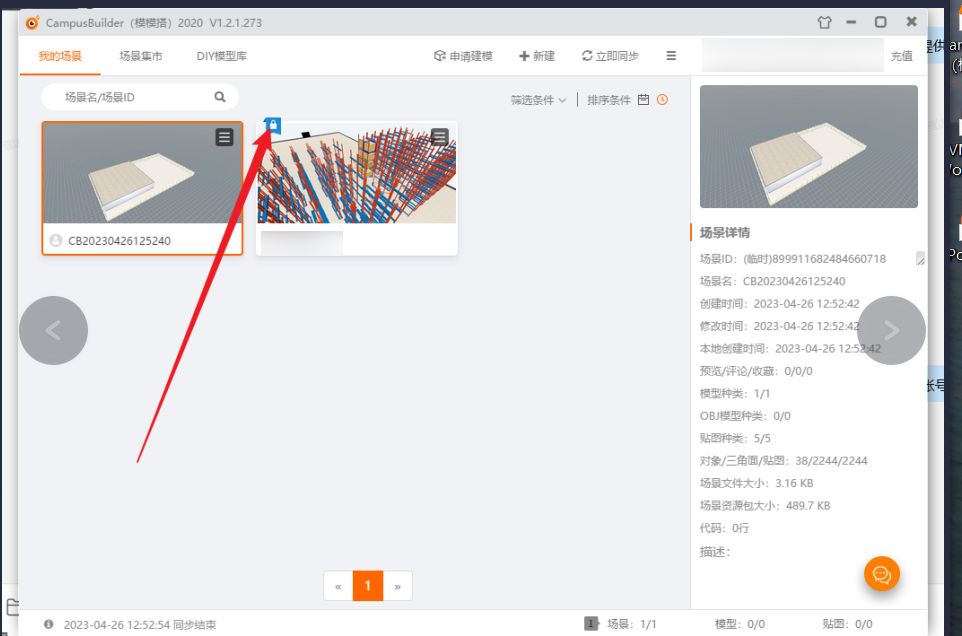Go to the last page with »
Viewport: 962px width, 636px height.
[x=398, y=586]
